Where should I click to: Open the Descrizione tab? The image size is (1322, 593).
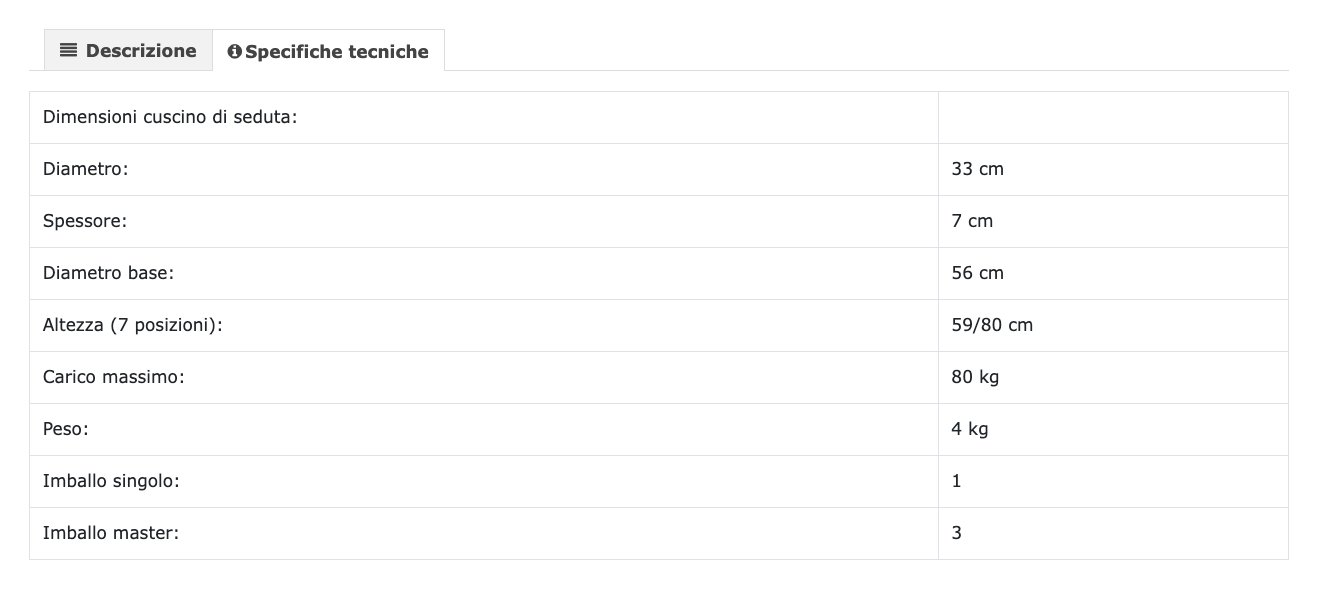(x=128, y=51)
